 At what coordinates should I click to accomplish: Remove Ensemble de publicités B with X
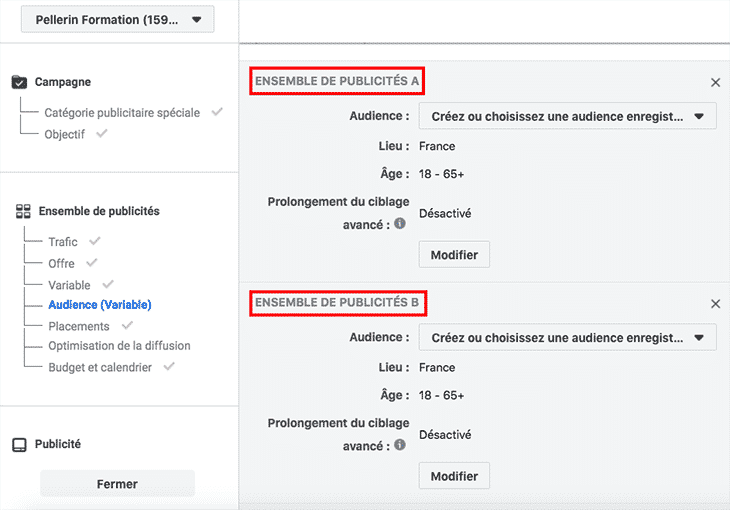[716, 304]
